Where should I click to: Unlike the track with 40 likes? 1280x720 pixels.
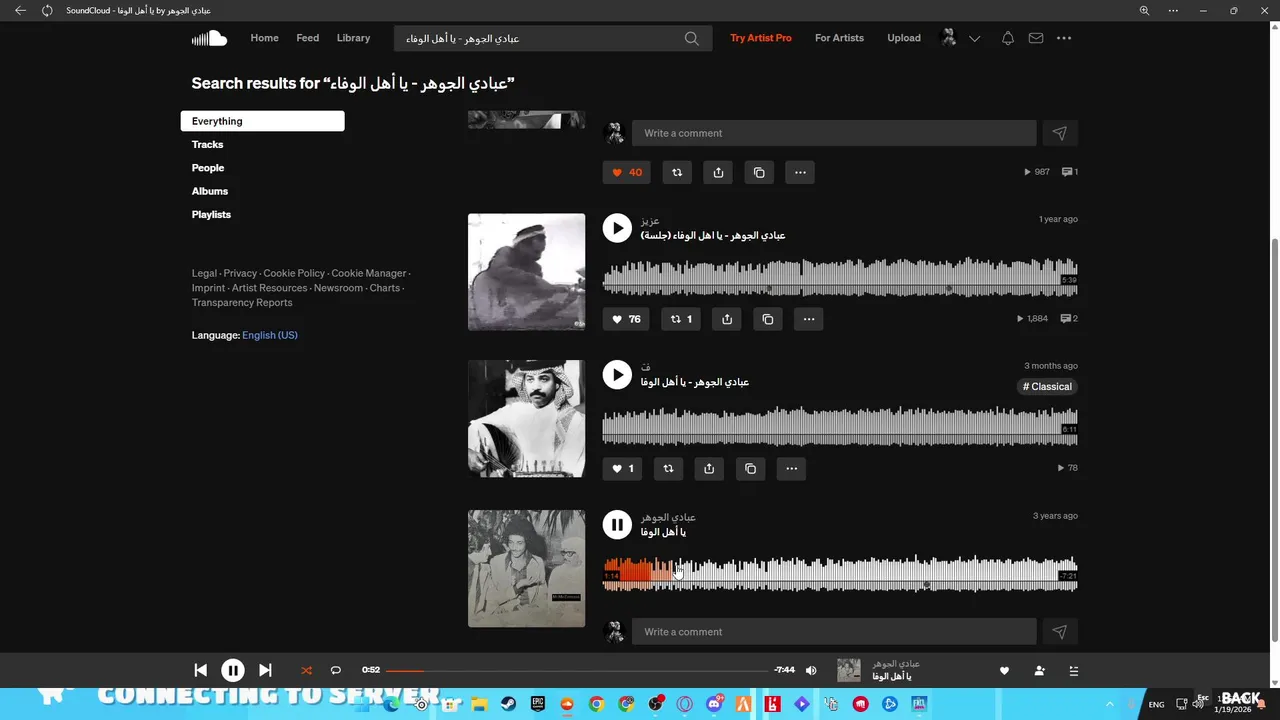pos(627,172)
